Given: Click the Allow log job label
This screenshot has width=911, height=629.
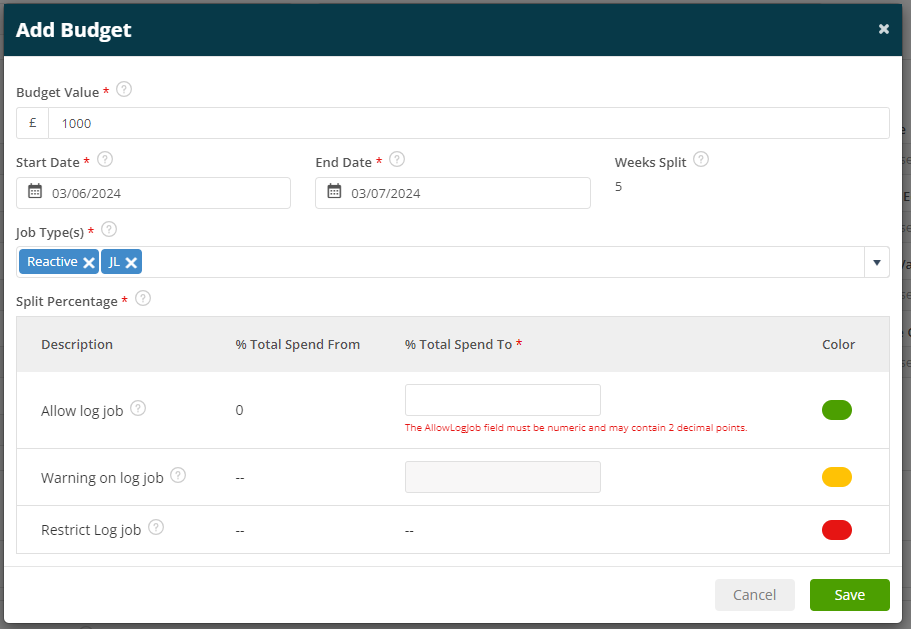Looking at the screenshot, I should coord(82,411).
